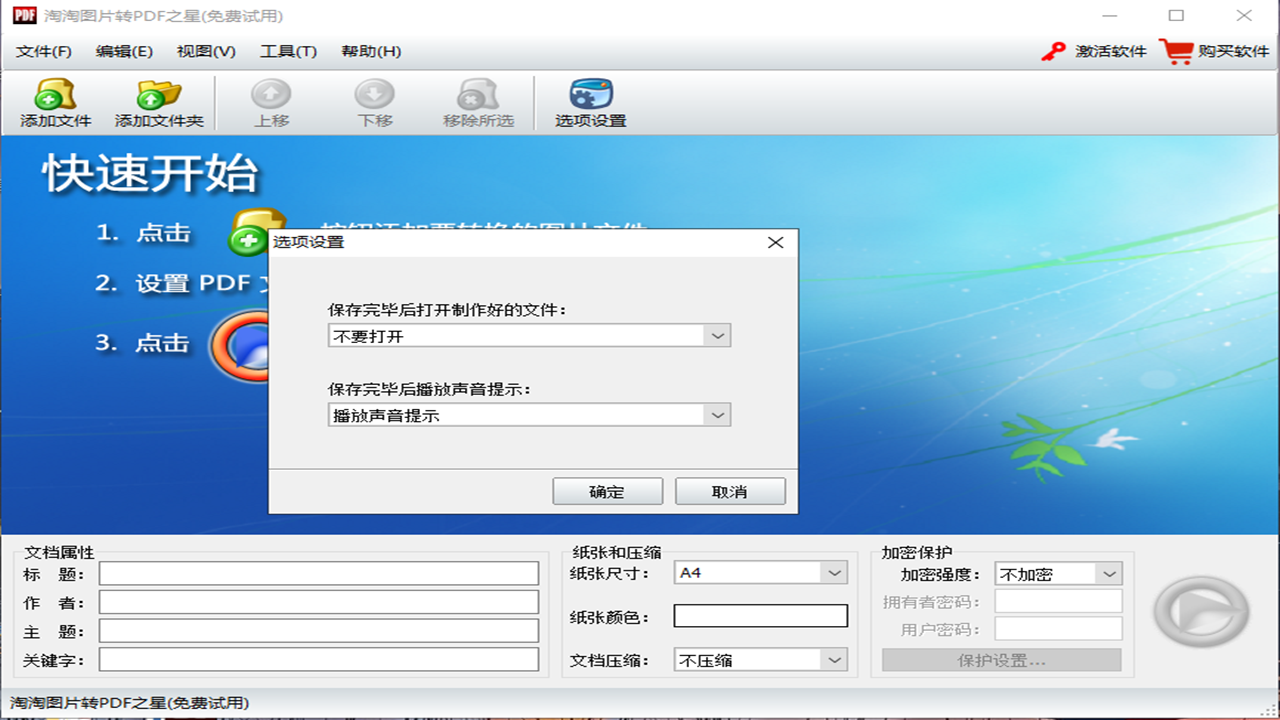Open the 文档压缩 dropdown

pyautogui.click(x=833, y=659)
